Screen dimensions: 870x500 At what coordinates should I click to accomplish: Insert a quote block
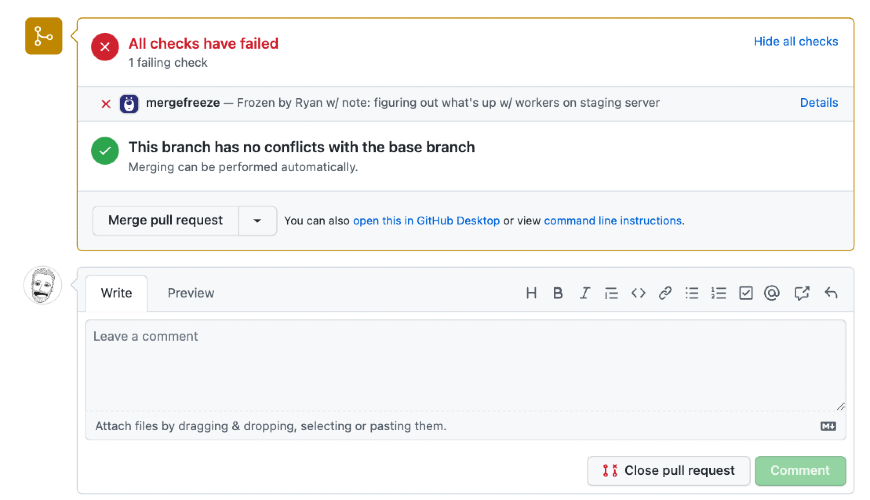tap(611, 293)
